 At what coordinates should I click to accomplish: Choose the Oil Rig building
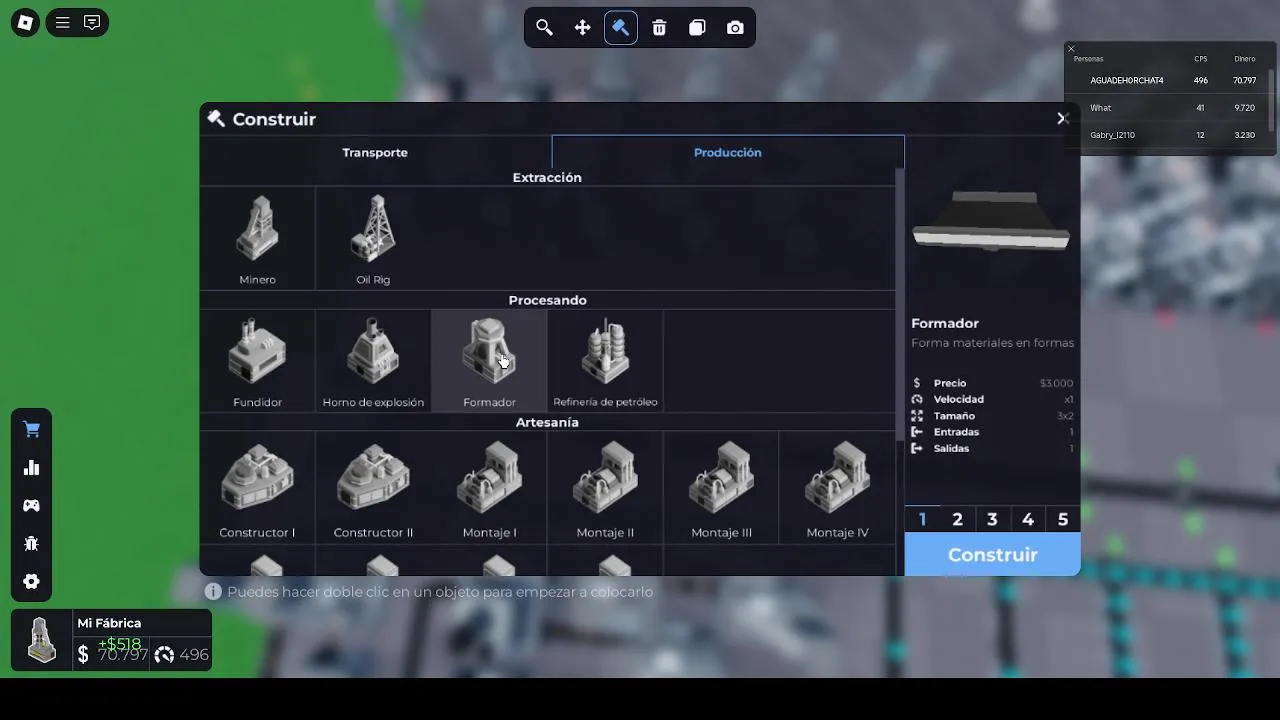click(x=373, y=239)
